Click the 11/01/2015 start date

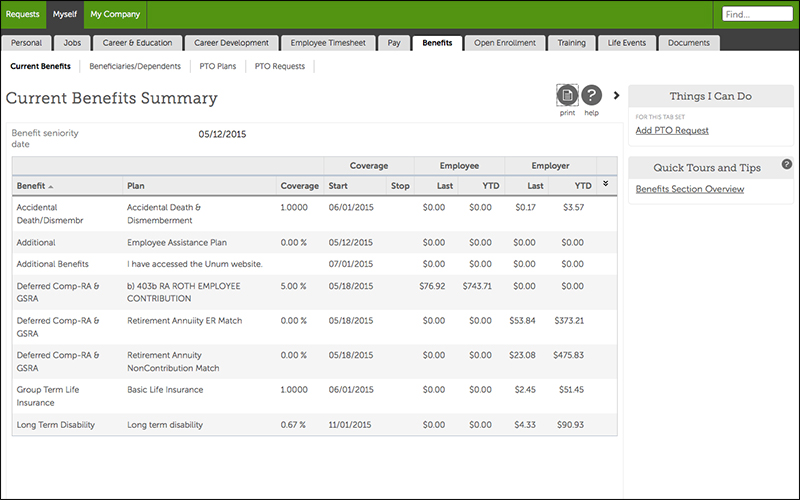tap(350, 424)
